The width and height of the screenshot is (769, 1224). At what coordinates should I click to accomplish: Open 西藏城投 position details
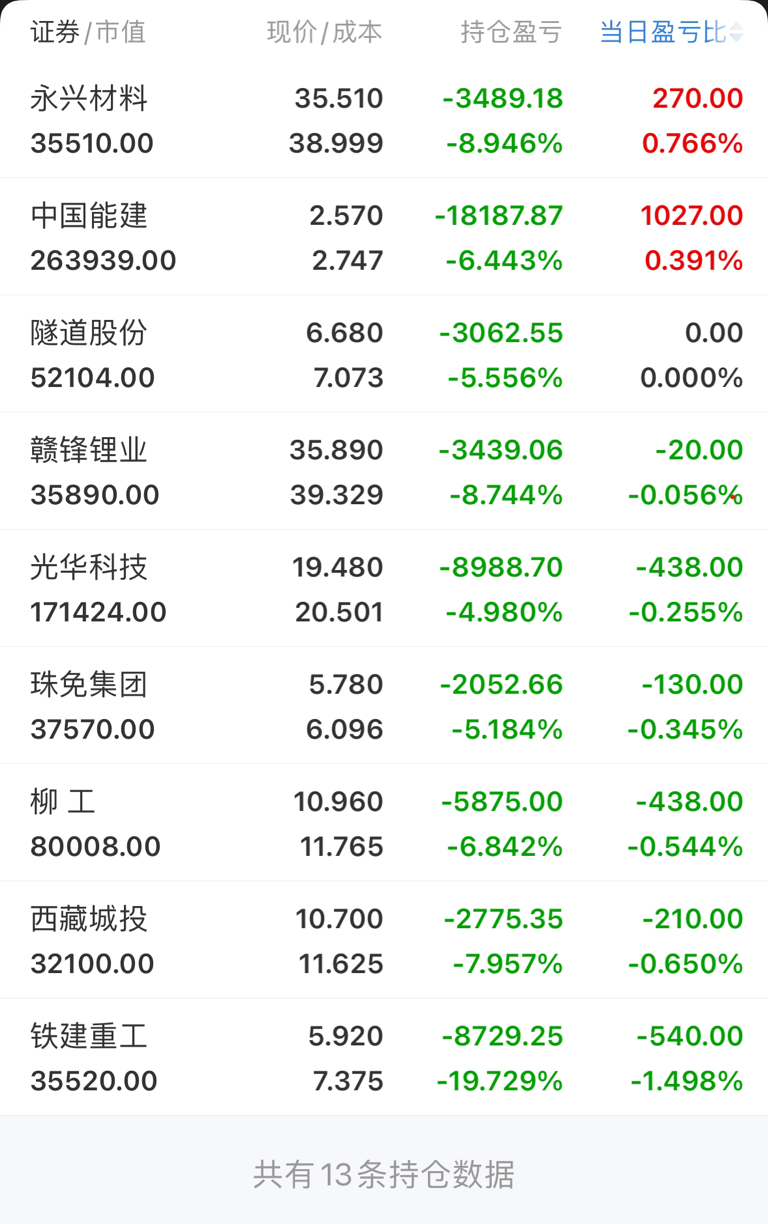(x=384, y=939)
